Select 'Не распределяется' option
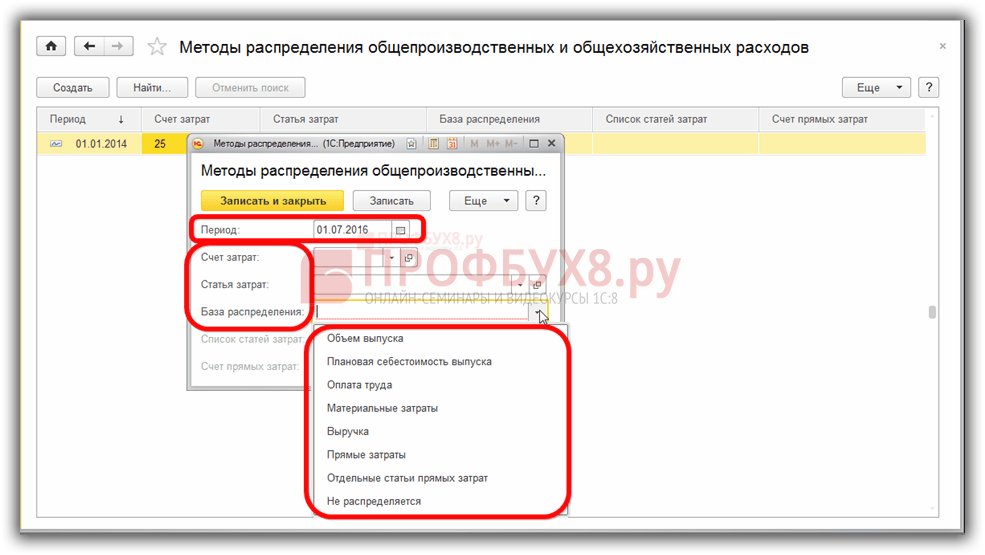Image resolution: width=985 pixels, height=555 pixels. (x=373, y=501)
